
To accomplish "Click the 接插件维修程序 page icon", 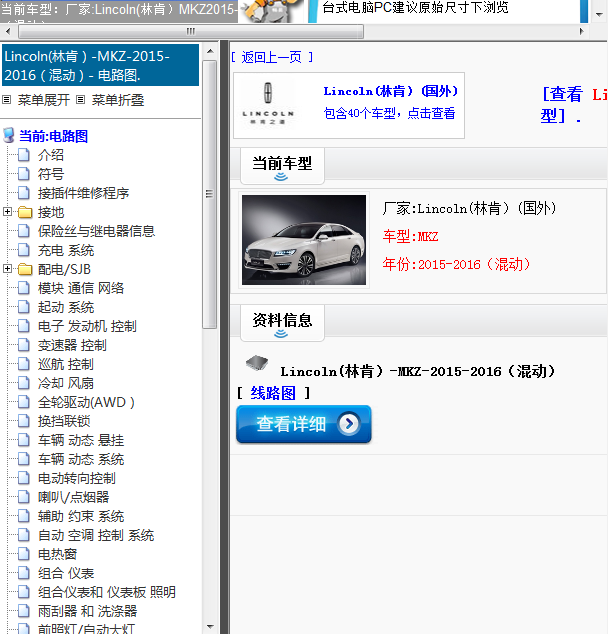I will pyautogui.click(x=24, y=192).
